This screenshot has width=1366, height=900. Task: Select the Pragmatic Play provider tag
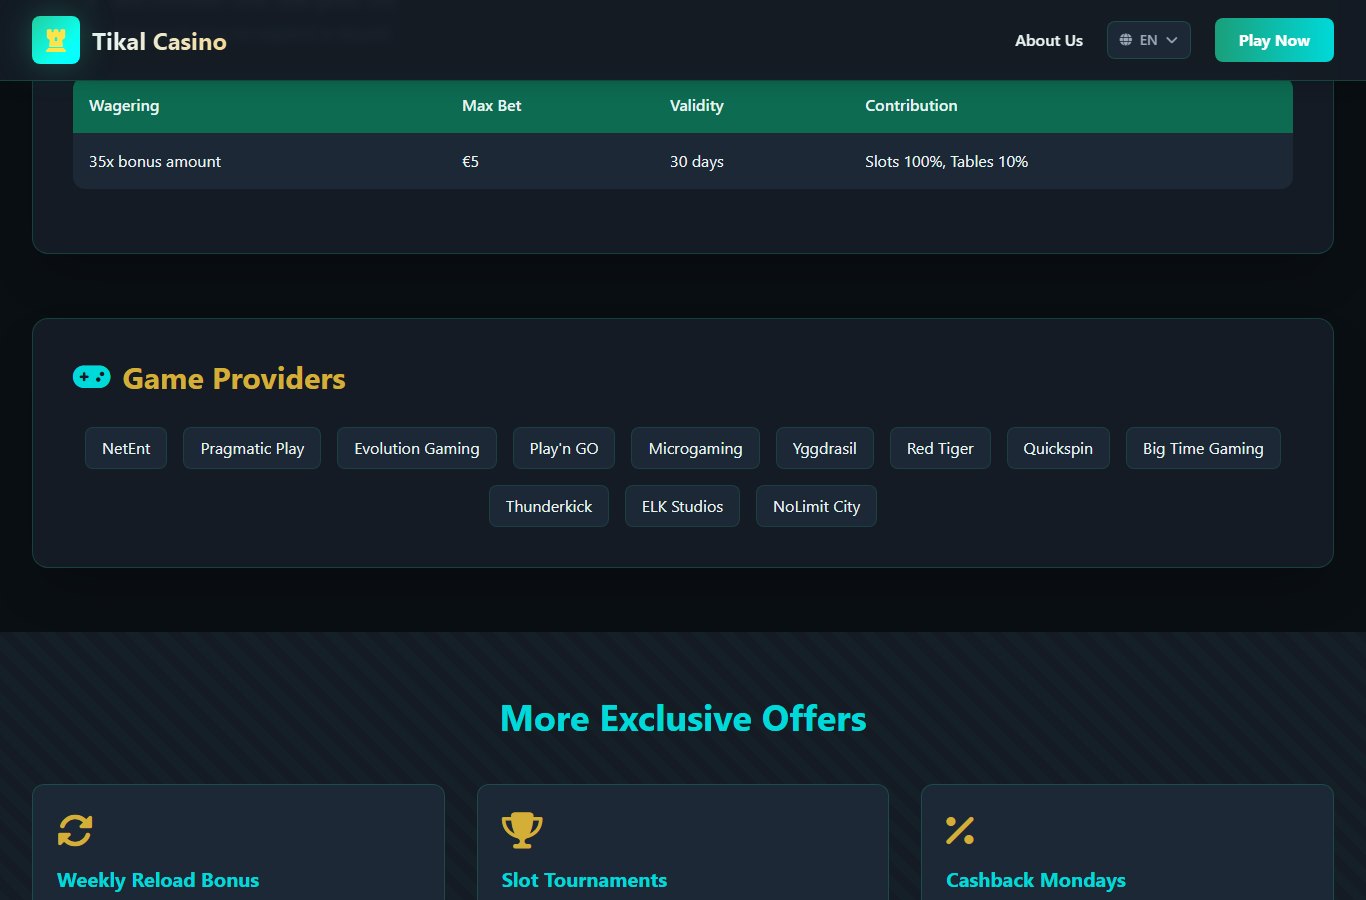tap(252, 448)
